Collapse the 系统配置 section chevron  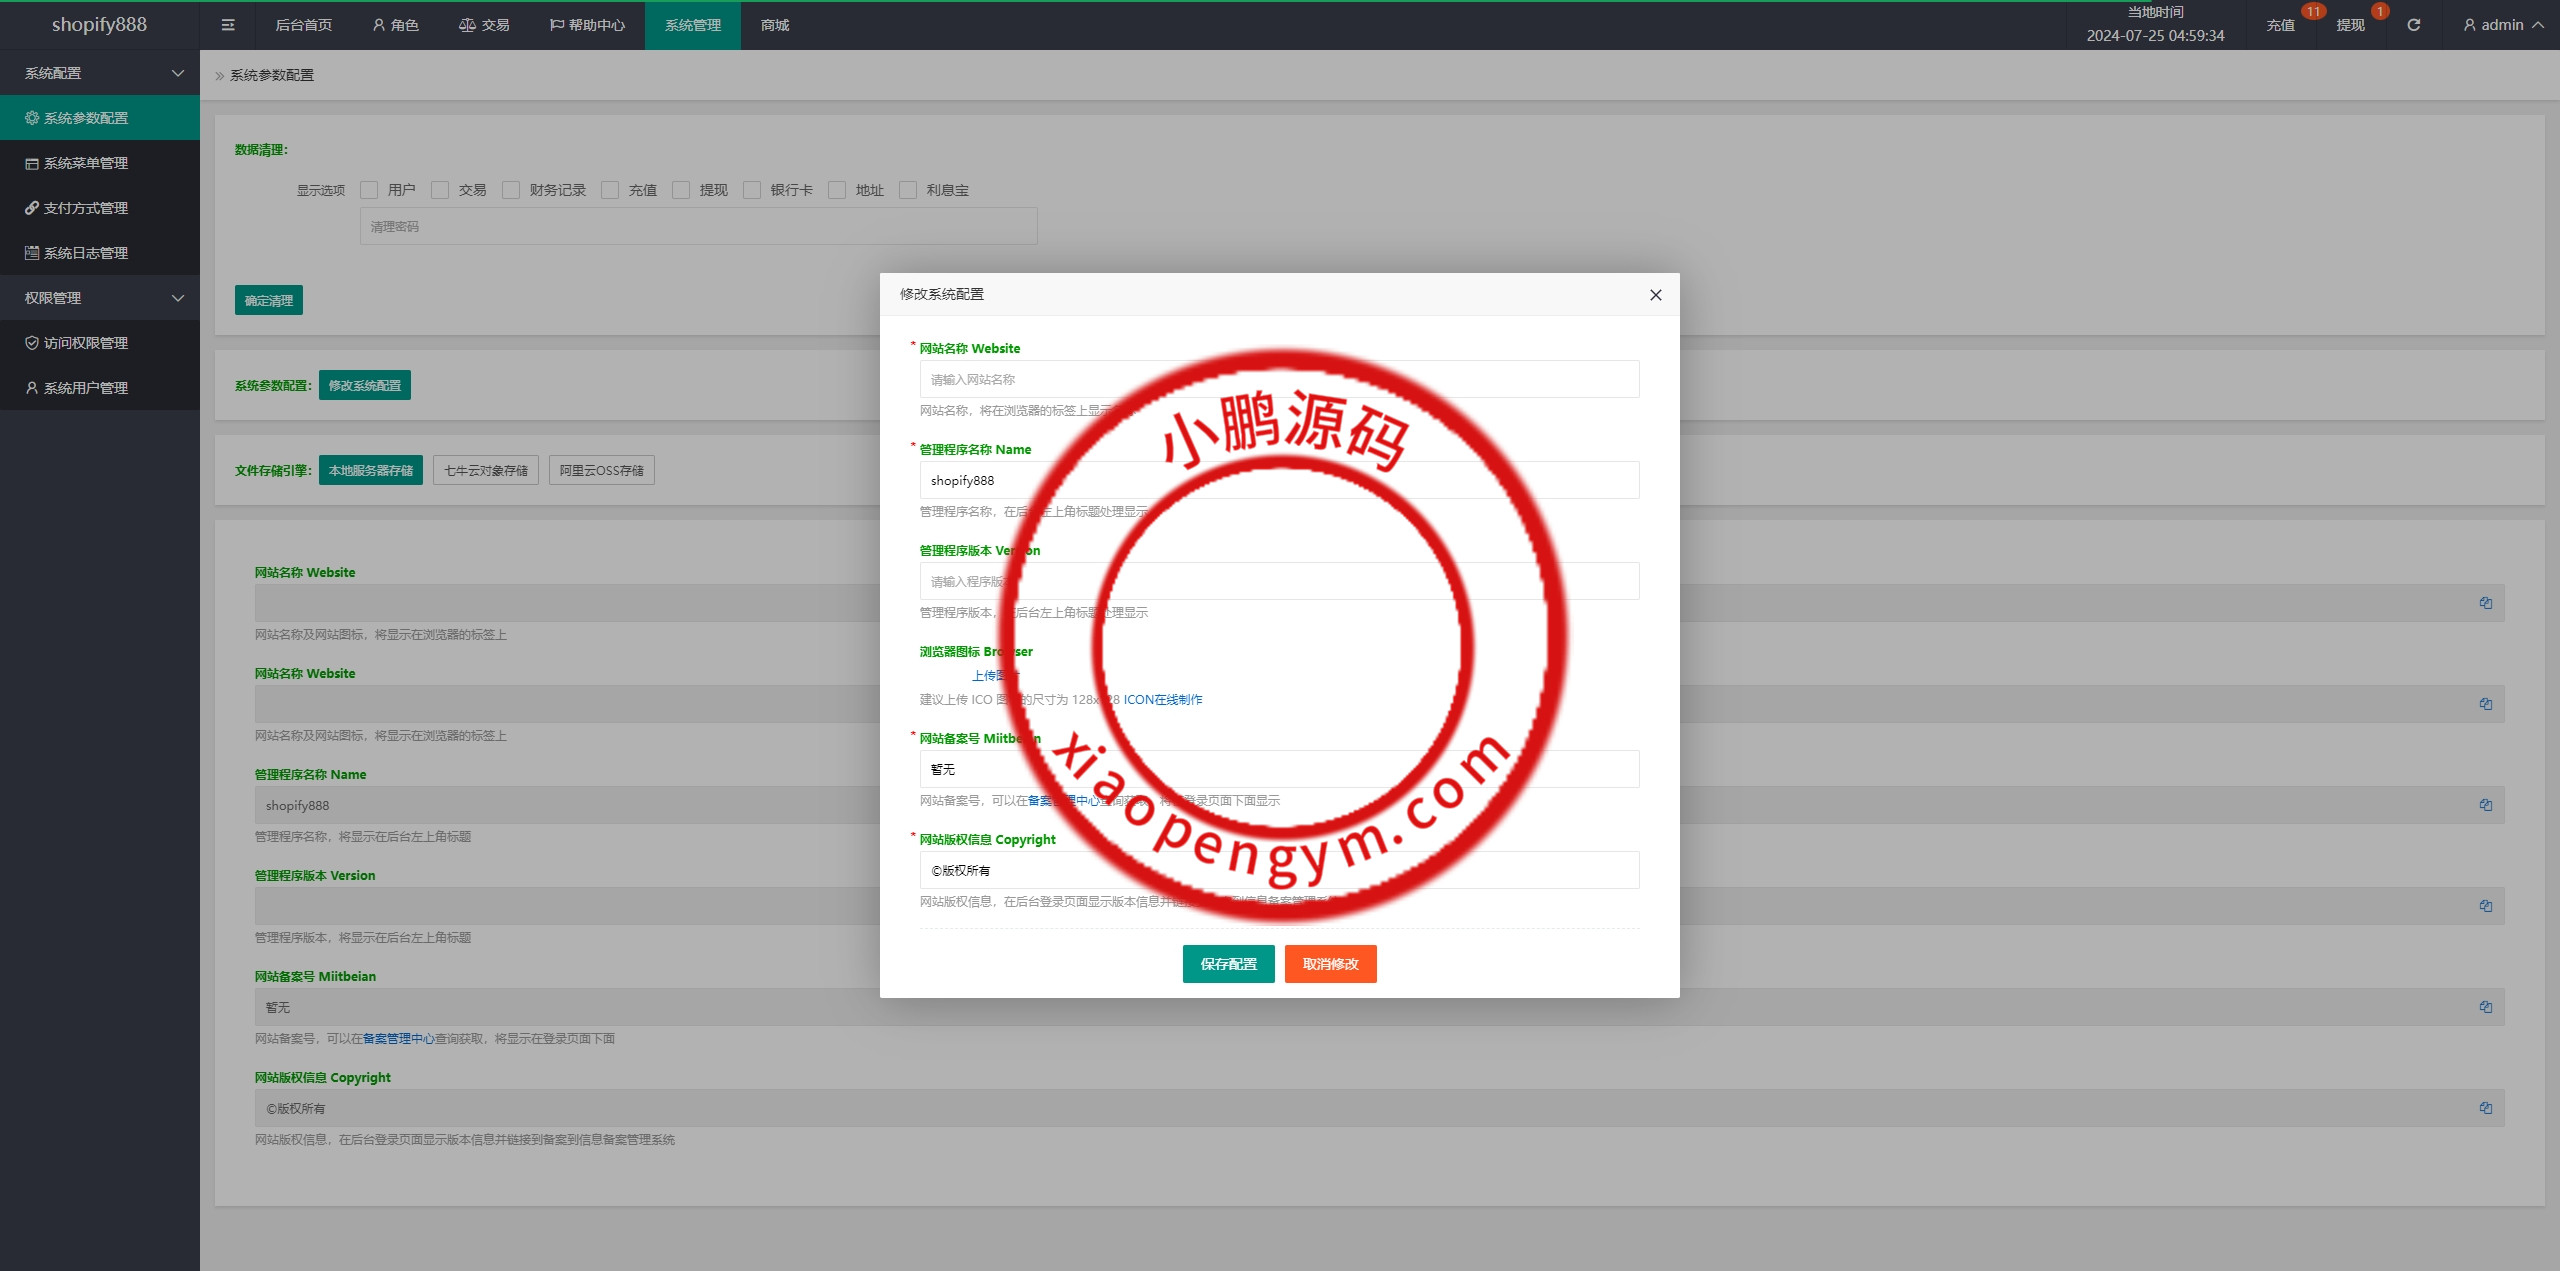[178, 73]
